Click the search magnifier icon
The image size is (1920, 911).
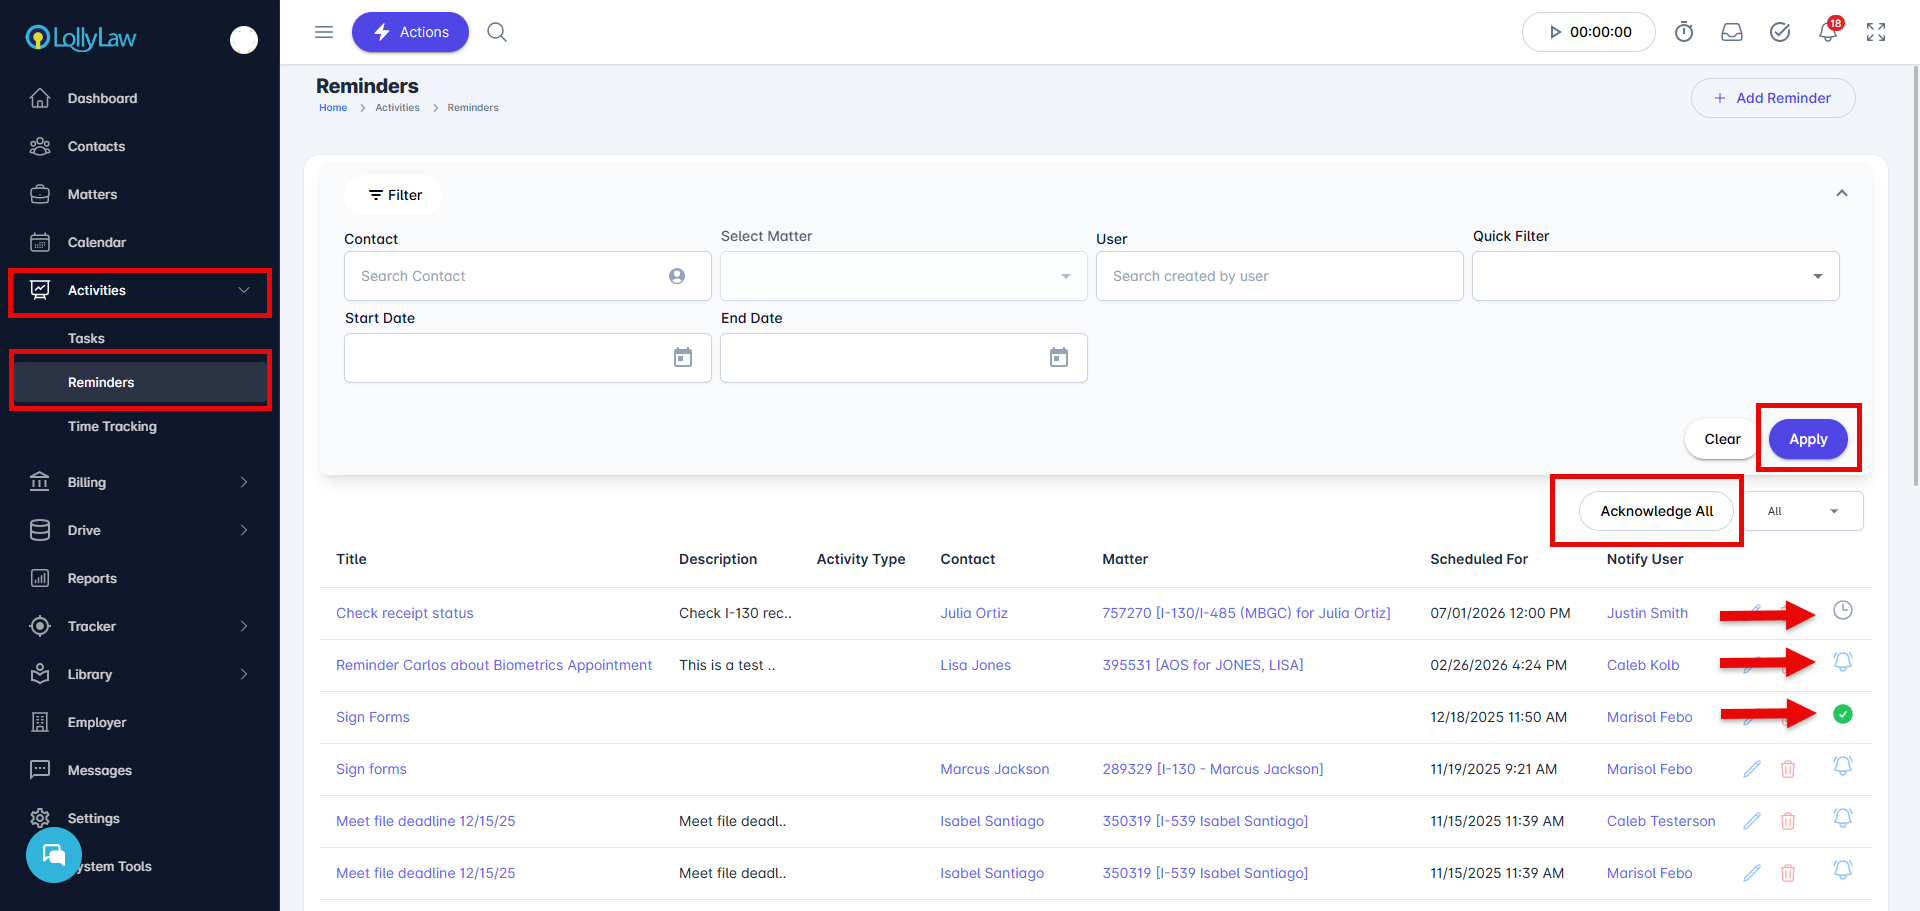(497, 32)
